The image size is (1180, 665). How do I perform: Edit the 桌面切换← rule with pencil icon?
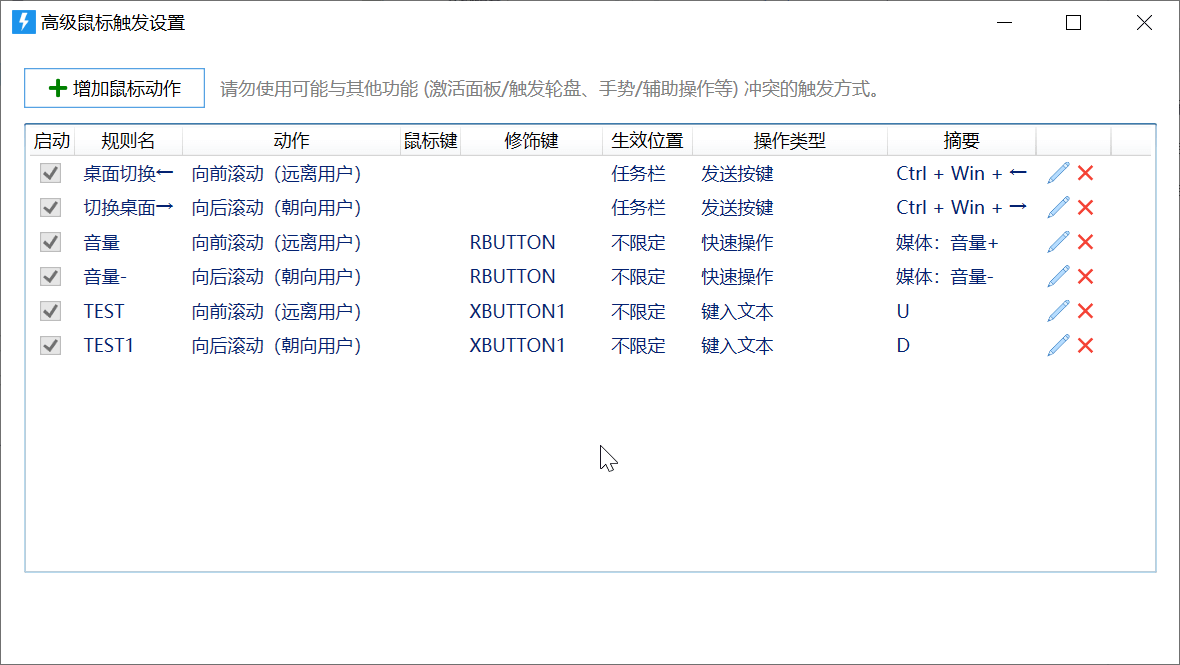(x=1058, y=173)
